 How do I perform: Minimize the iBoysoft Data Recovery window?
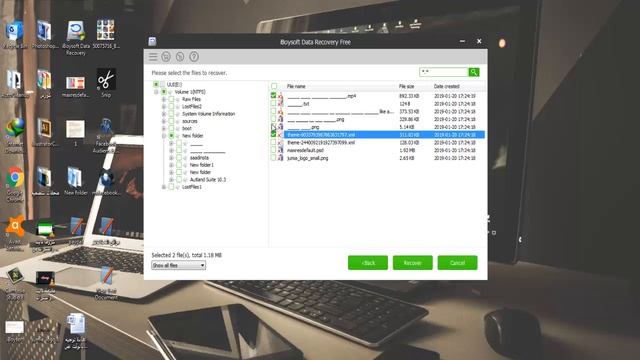pos(462,41)
